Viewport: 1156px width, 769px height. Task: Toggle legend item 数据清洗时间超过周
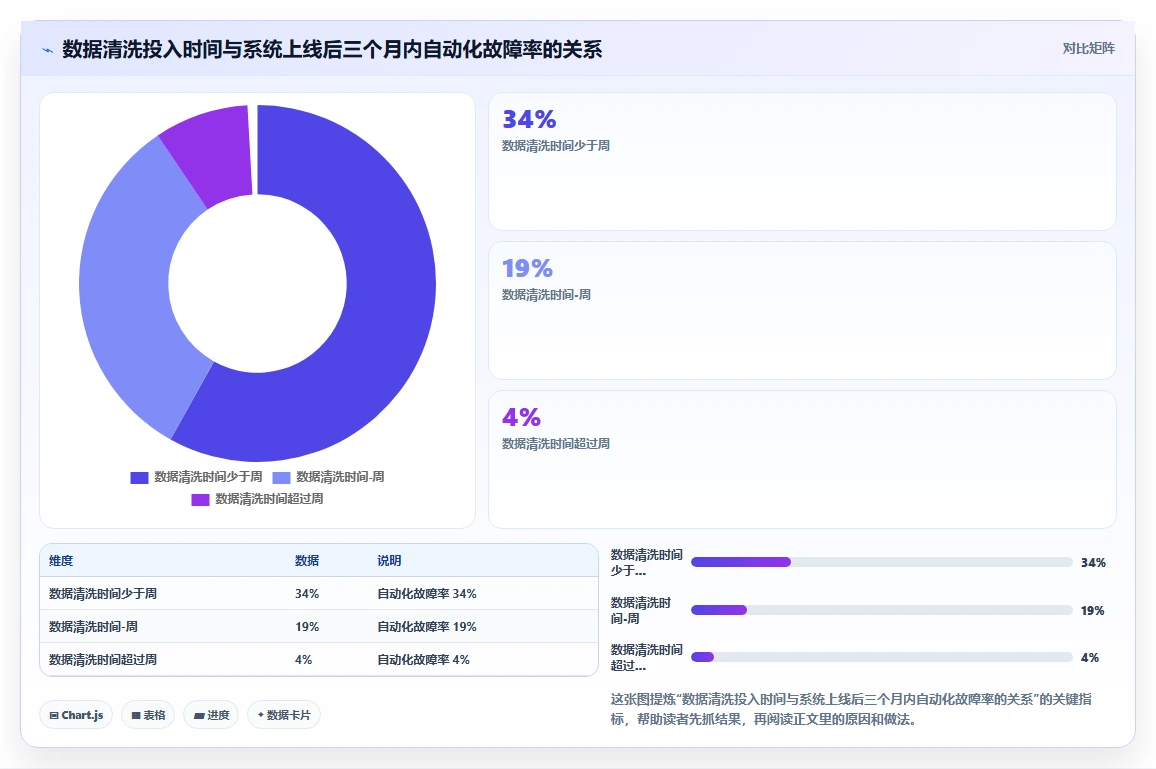click(x=257, y=499)
